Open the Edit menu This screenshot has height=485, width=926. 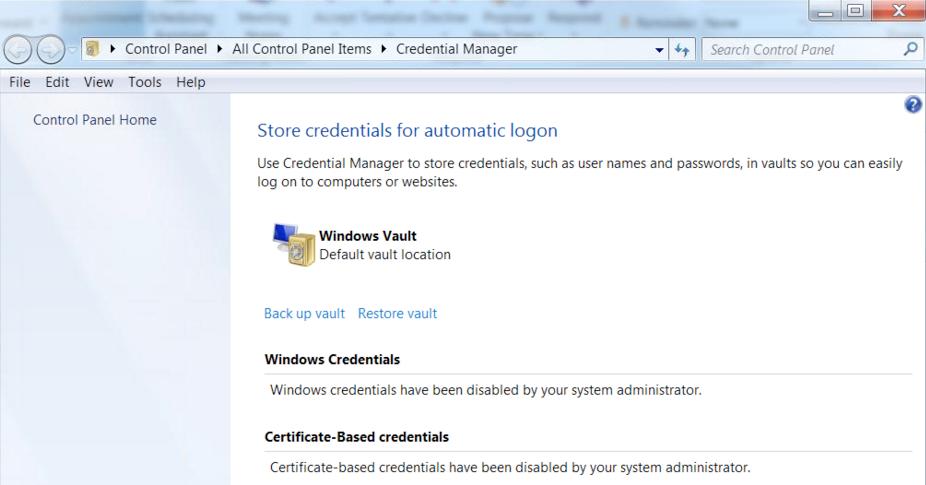[57, 82]
